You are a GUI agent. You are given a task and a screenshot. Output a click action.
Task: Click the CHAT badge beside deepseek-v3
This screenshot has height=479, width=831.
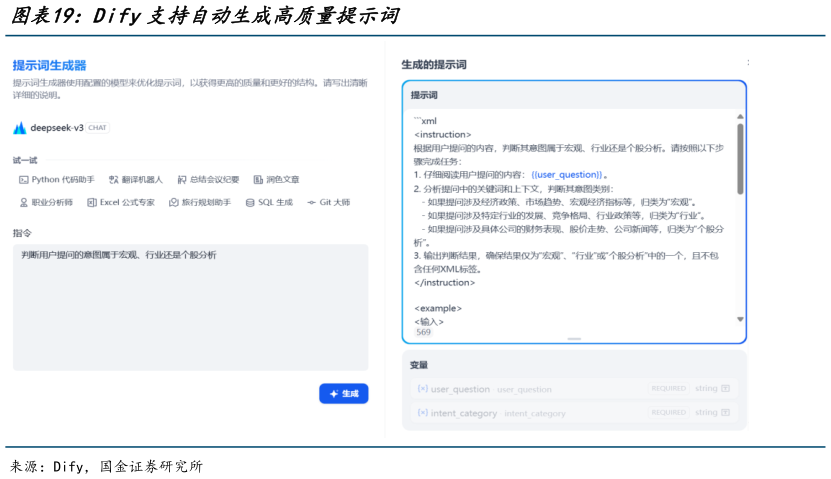pyautogui.click(x=98, y=128)
